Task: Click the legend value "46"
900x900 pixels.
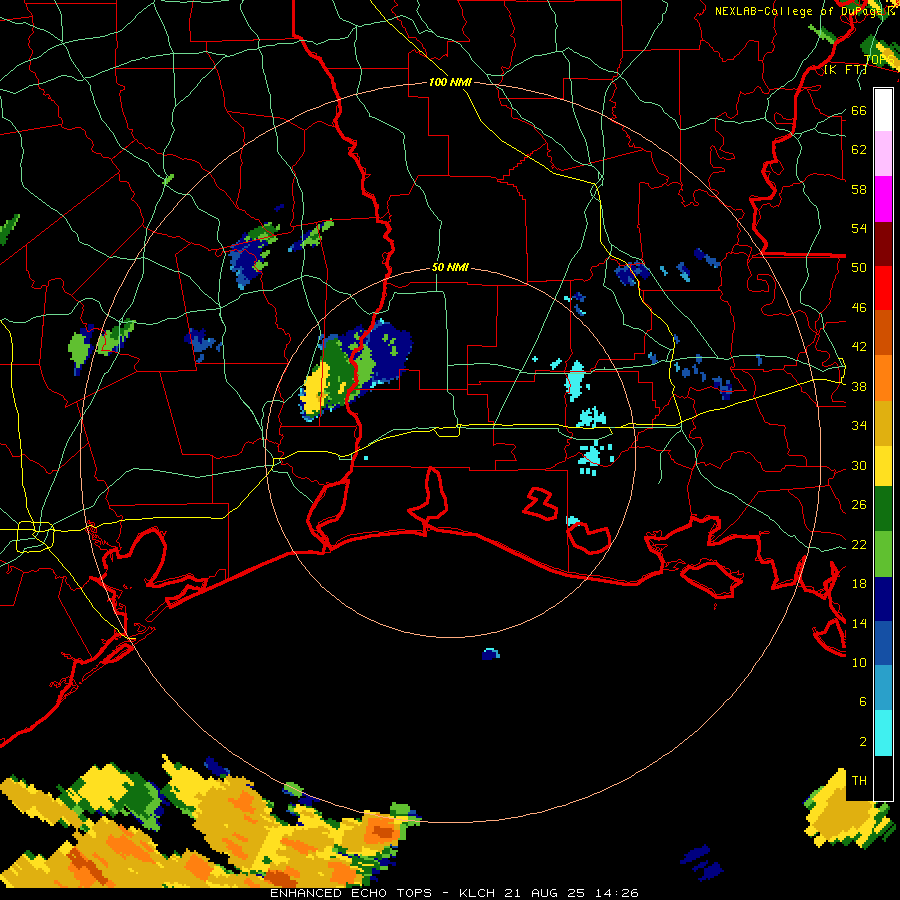Action: [x=859, y=308]
